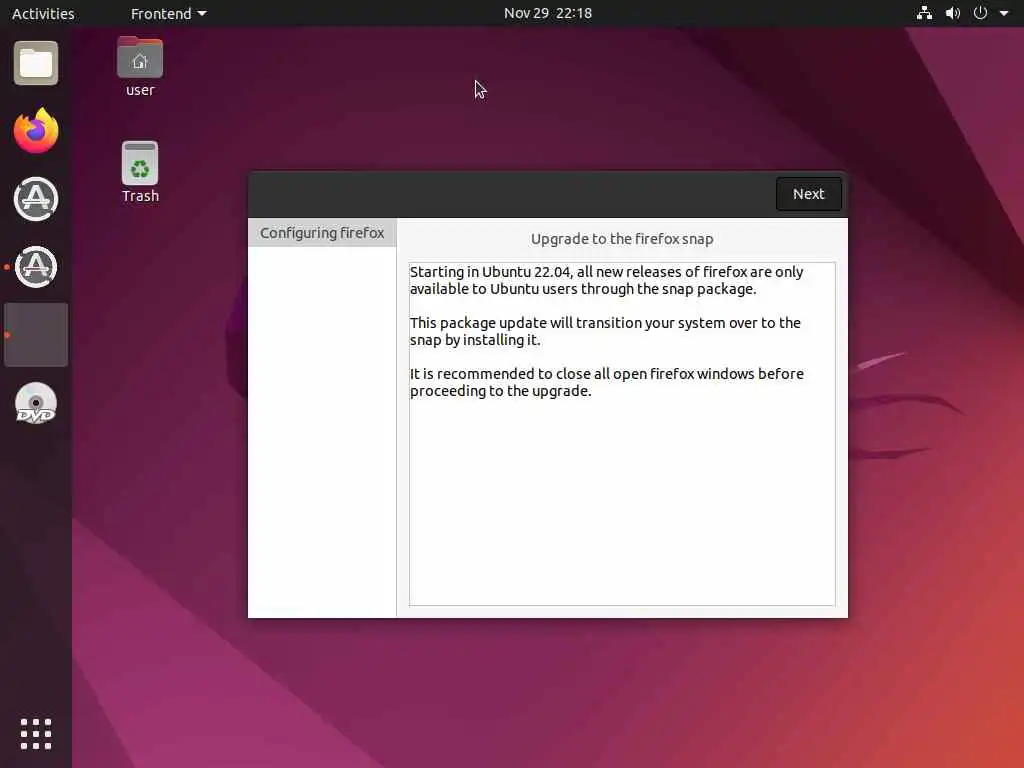
Task: Open the user home folder on the desktop
Action: pyautogui.click(x=140, y=67)
